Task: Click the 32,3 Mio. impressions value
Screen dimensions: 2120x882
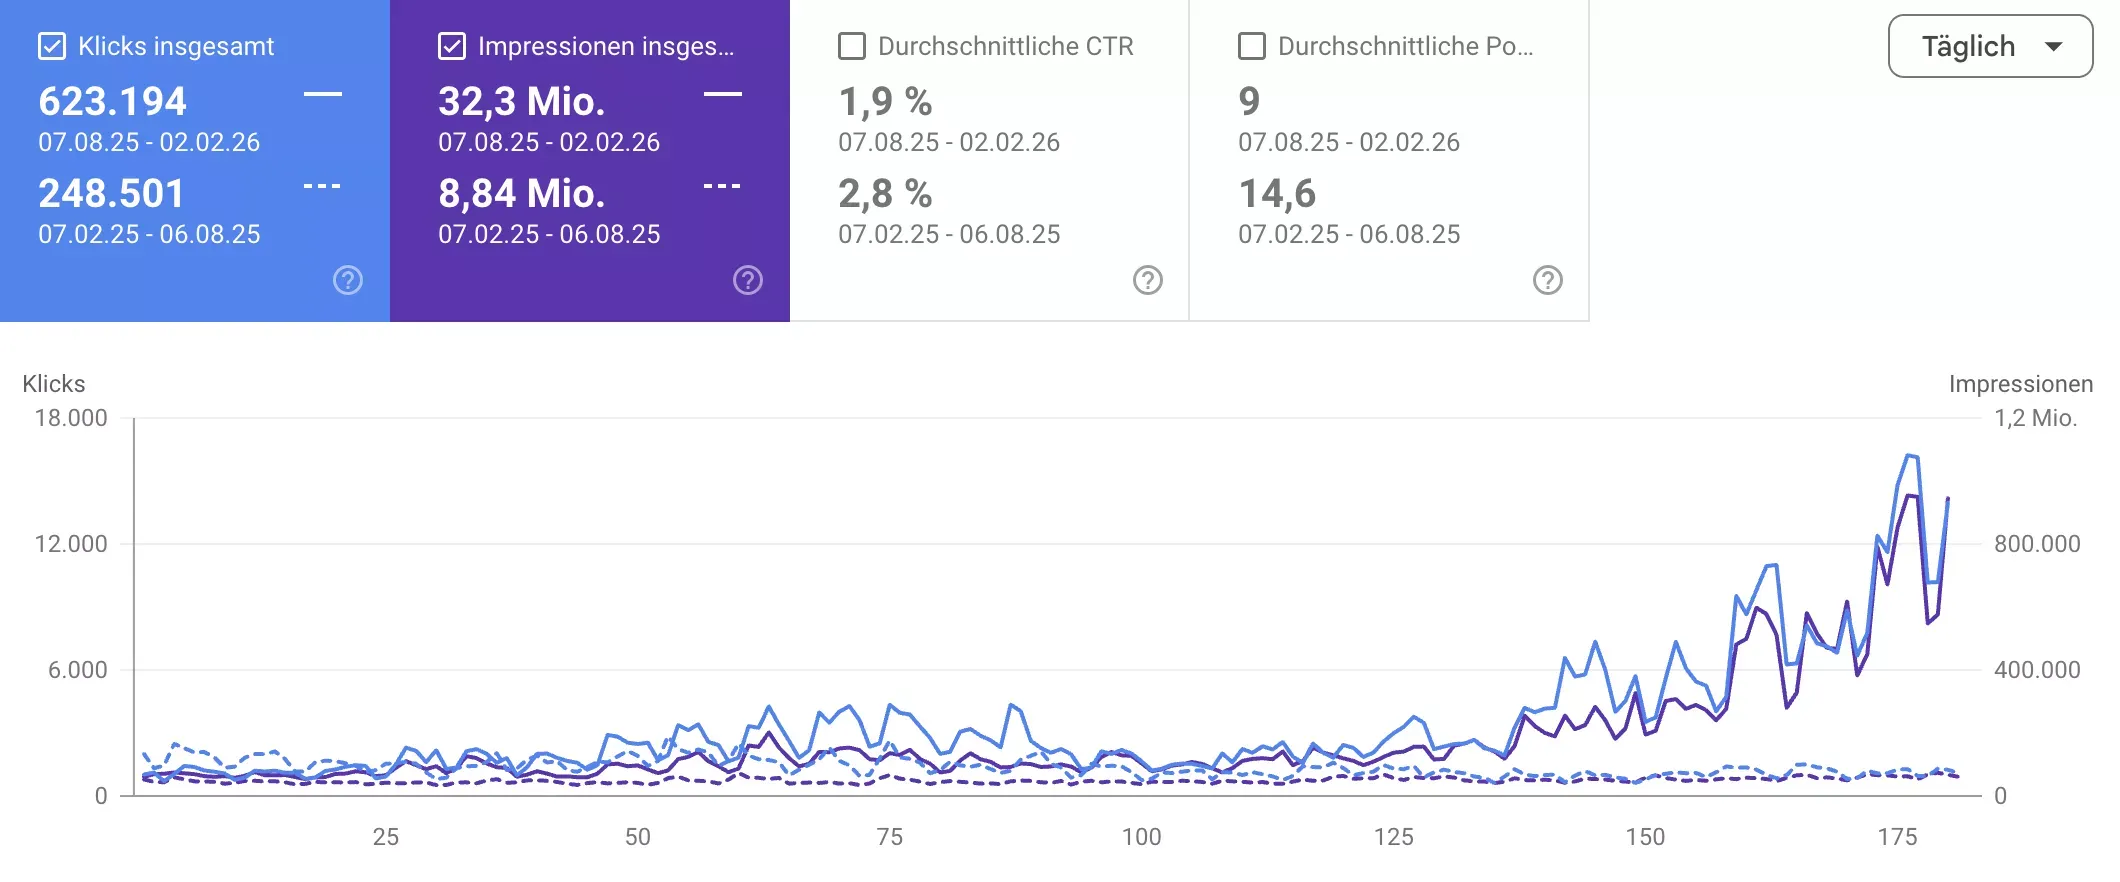Action: (x=522, y=101)
